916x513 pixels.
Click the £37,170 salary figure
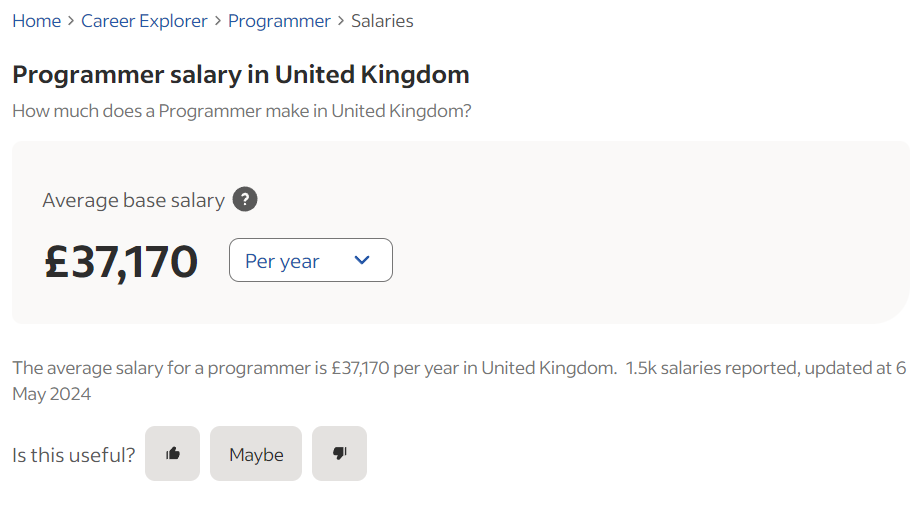click(x=121, y=261)
